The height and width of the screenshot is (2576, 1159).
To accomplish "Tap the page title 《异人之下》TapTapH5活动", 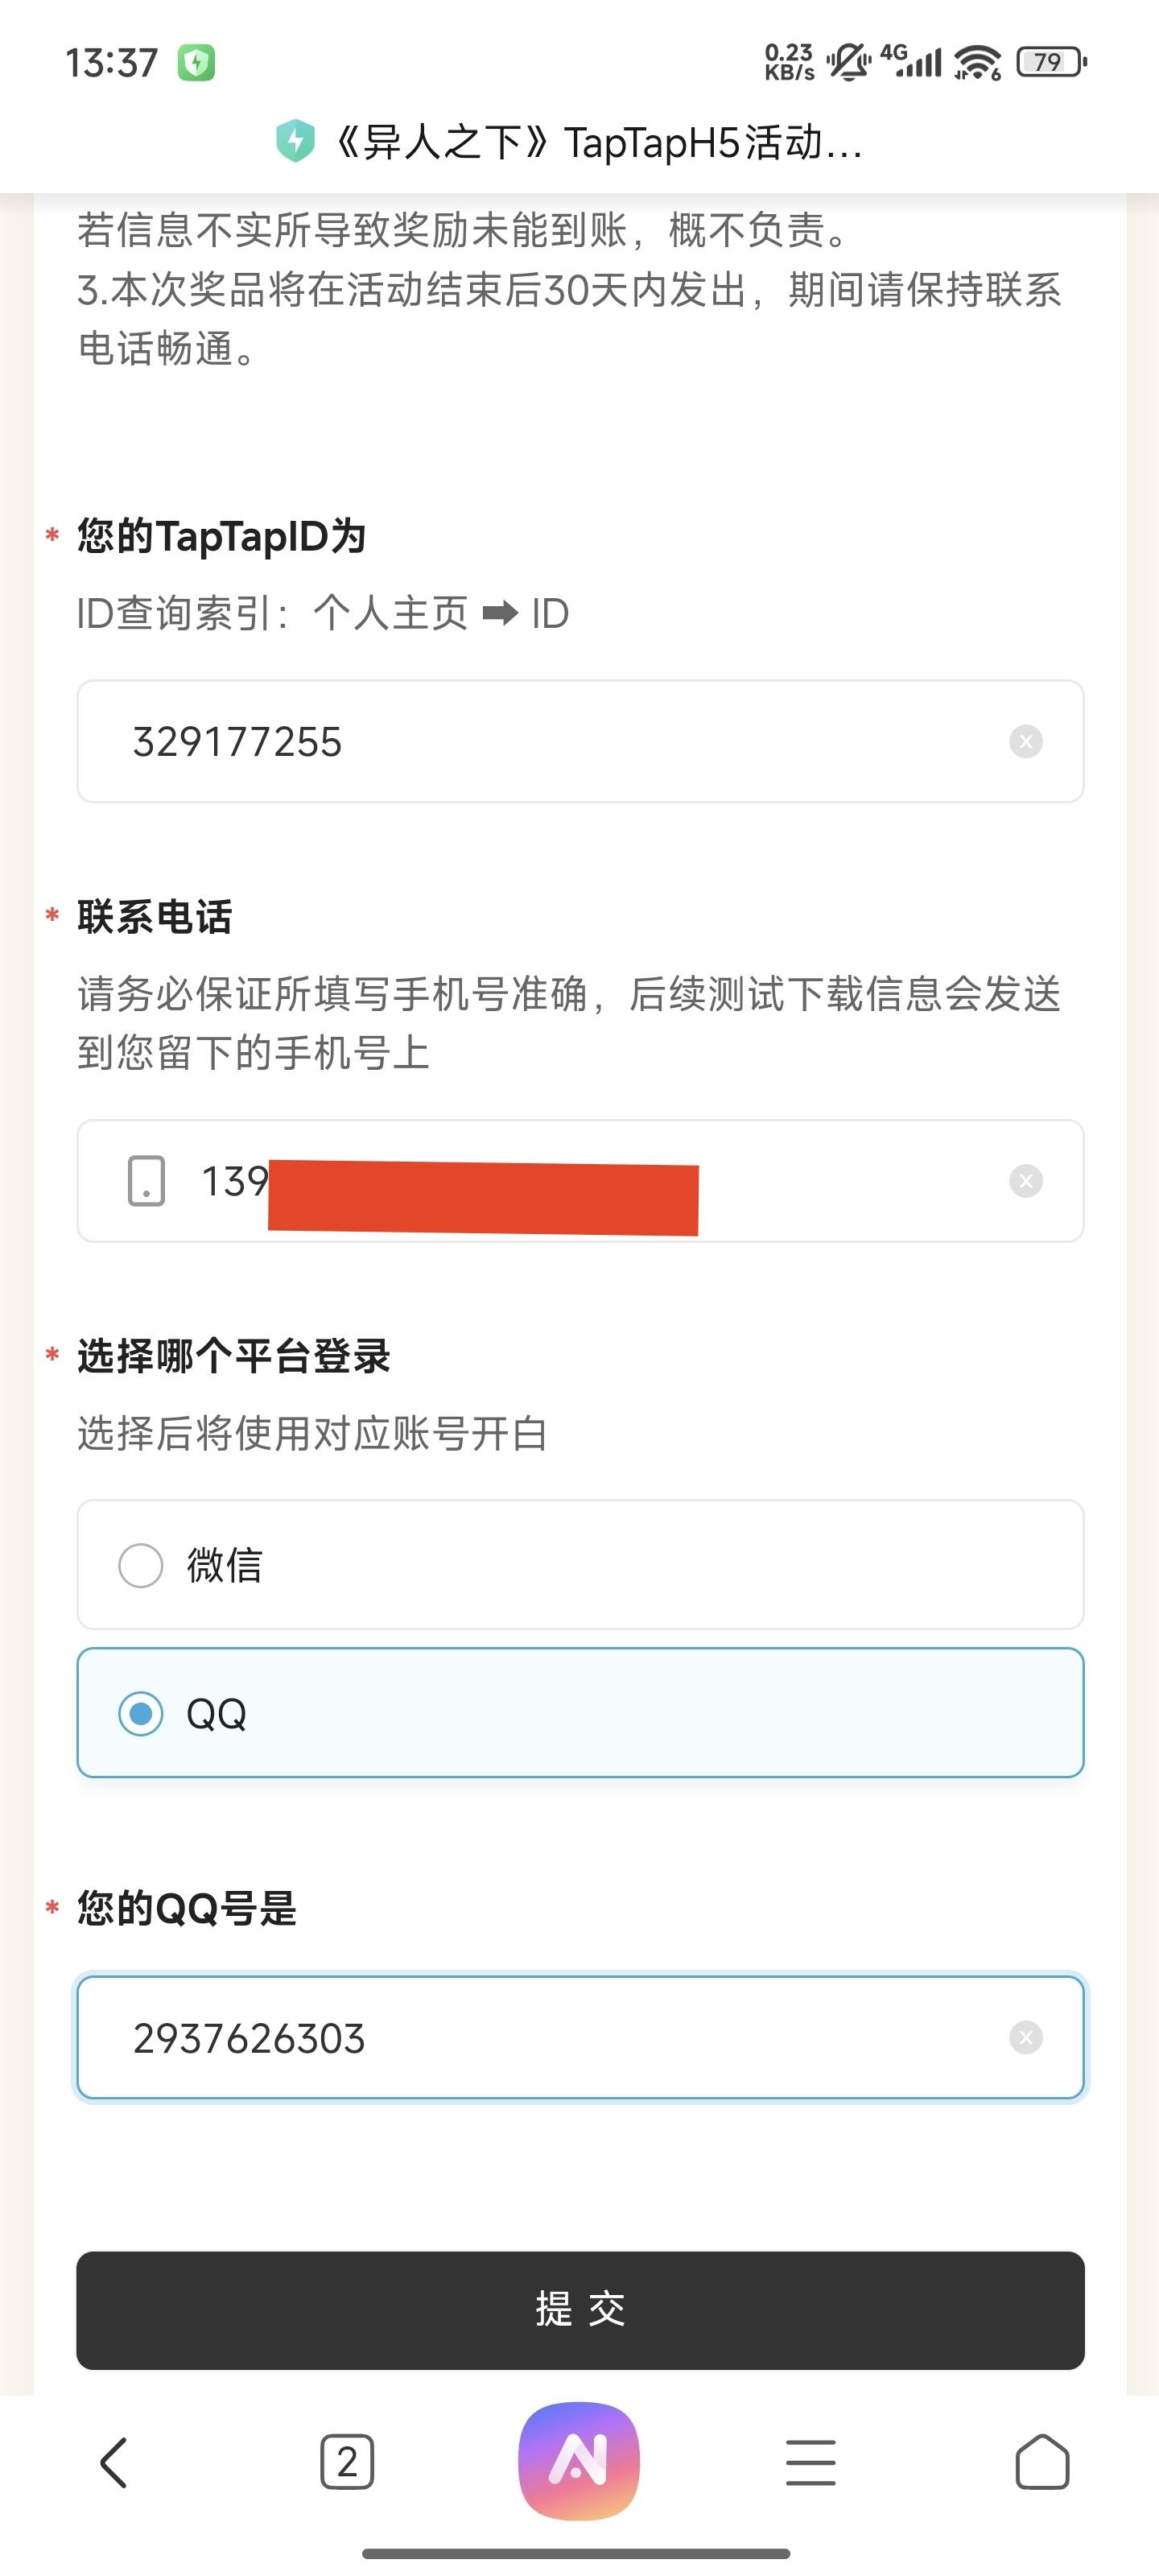I will (x=597, y=142).
